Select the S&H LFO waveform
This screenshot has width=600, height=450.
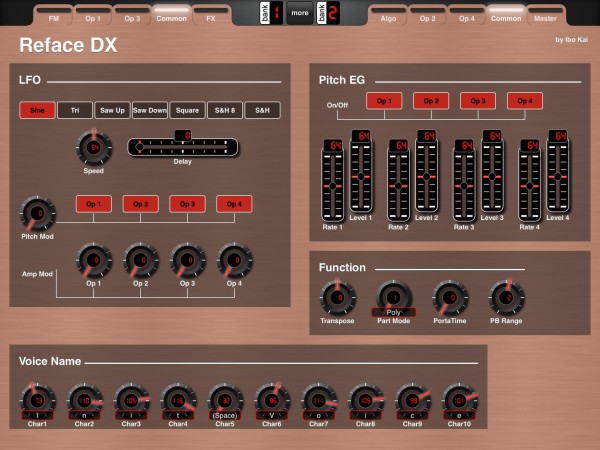262,110
